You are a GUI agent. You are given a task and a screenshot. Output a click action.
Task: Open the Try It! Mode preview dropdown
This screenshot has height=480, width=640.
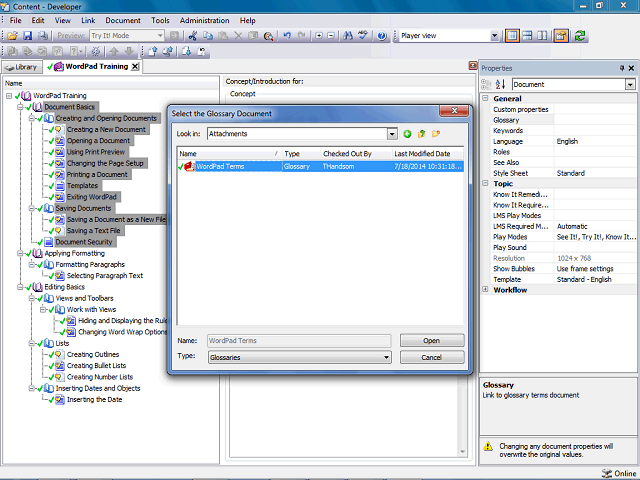tap(160, 36)
